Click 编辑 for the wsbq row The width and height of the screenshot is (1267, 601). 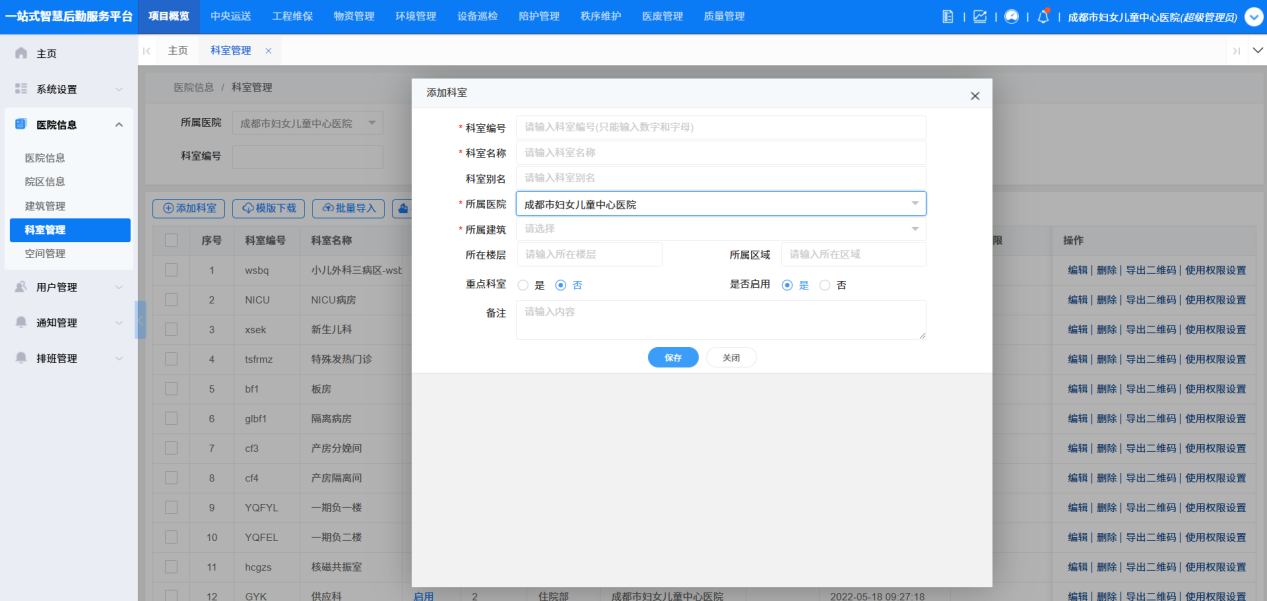click(x=1077, y=270)
